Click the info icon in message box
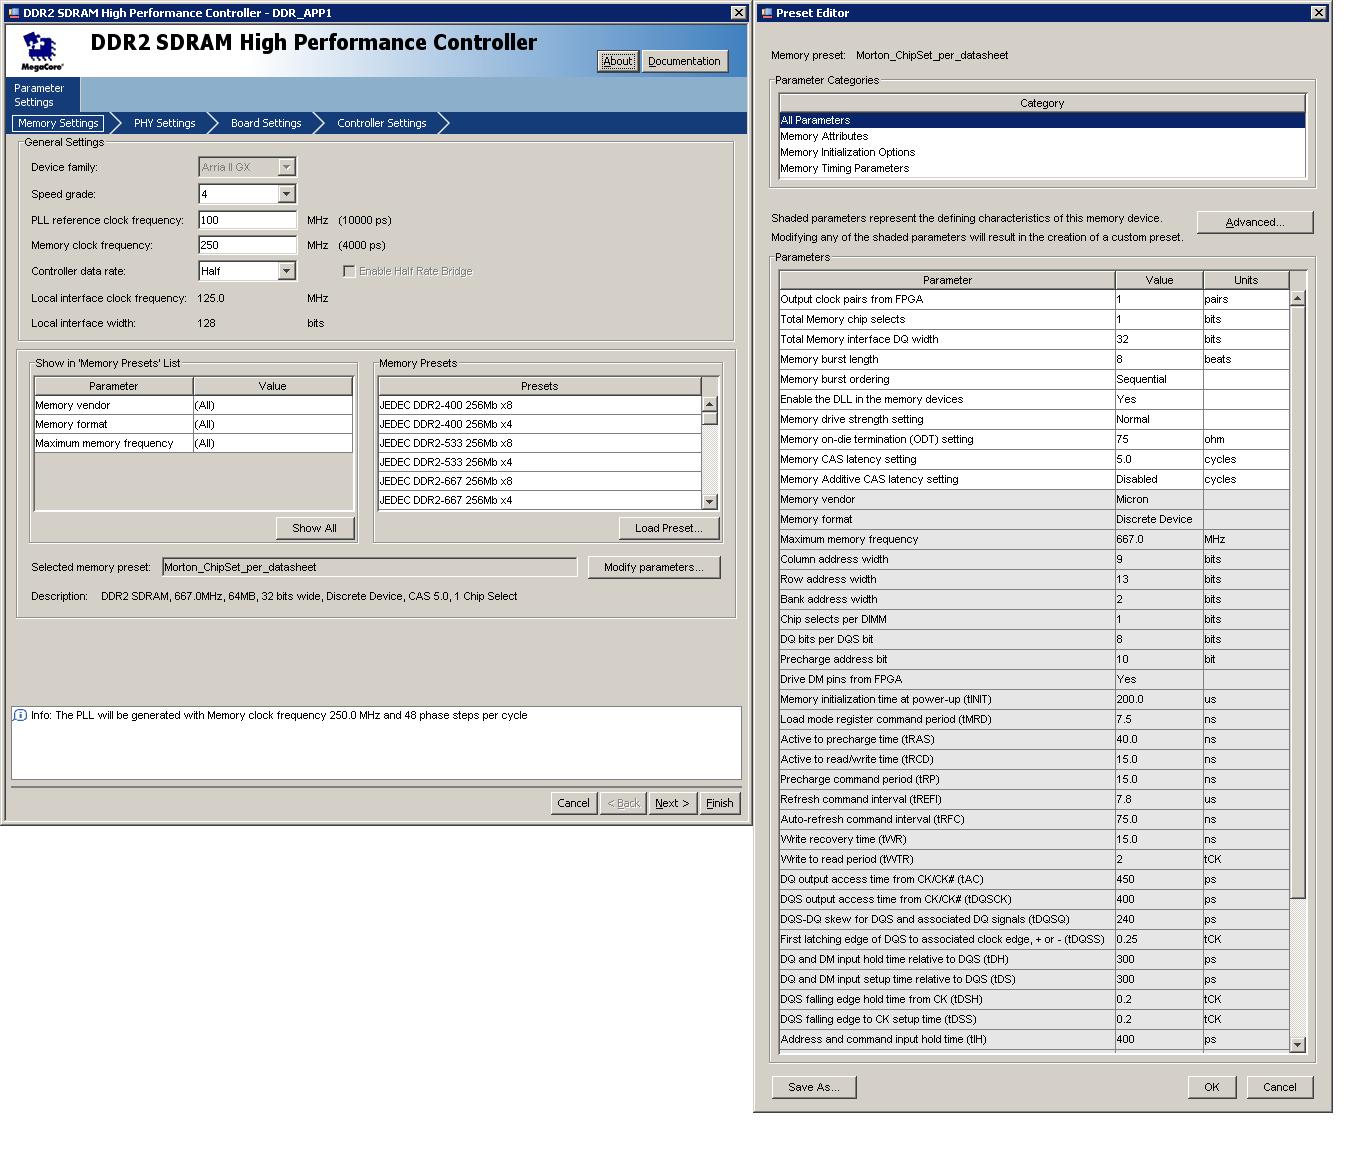Viewport: 1350px width, 1151px height. point(20,716)
